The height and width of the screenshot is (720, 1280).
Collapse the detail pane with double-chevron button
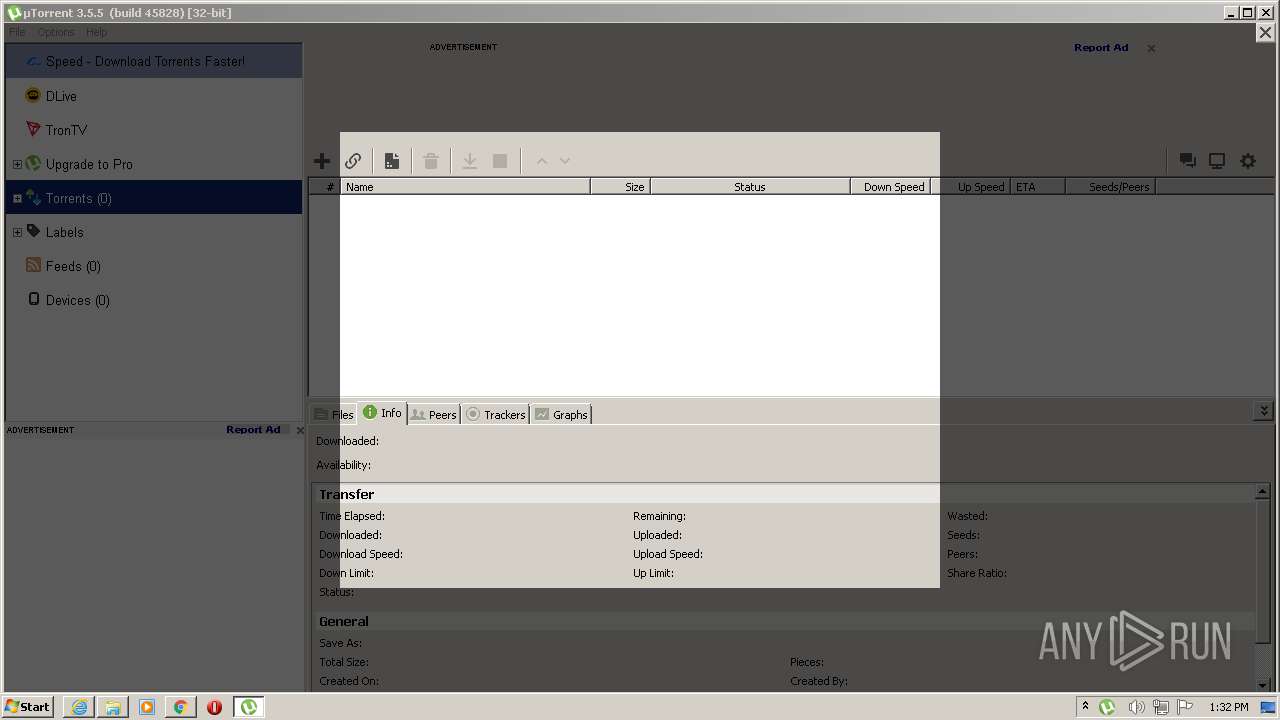point(1264,411)
